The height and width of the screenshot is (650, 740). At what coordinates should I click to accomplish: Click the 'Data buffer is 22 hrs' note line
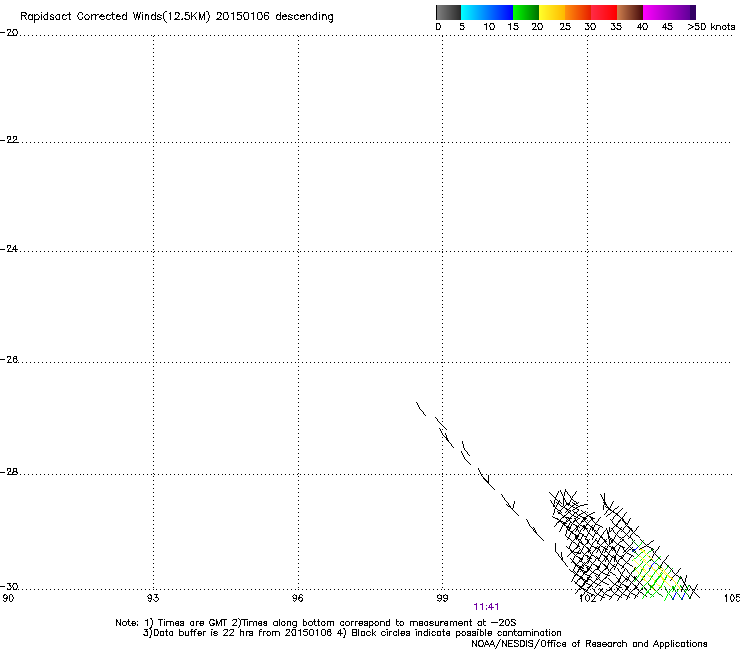coord(352,633)
